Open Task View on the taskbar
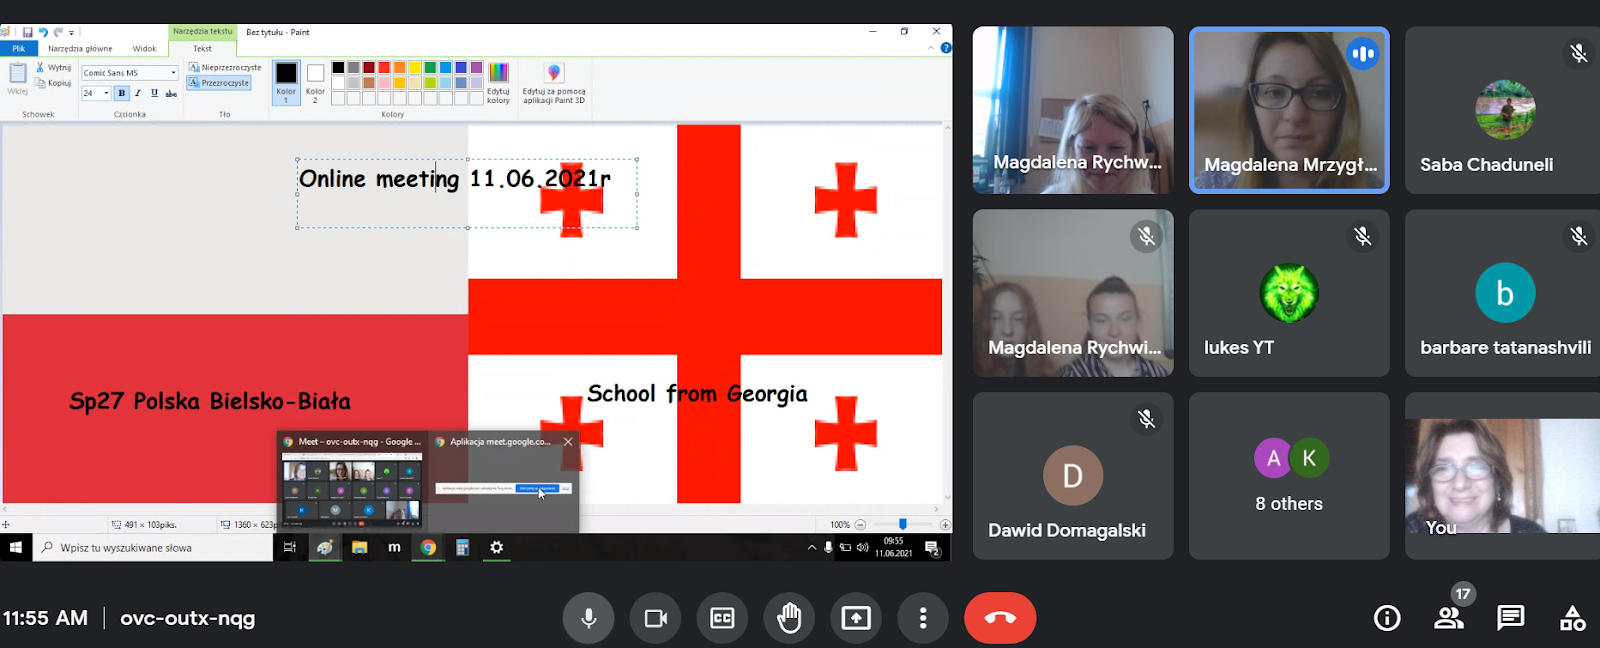The width and height of the screenshot is (1600, 648). tap(290, 547)
